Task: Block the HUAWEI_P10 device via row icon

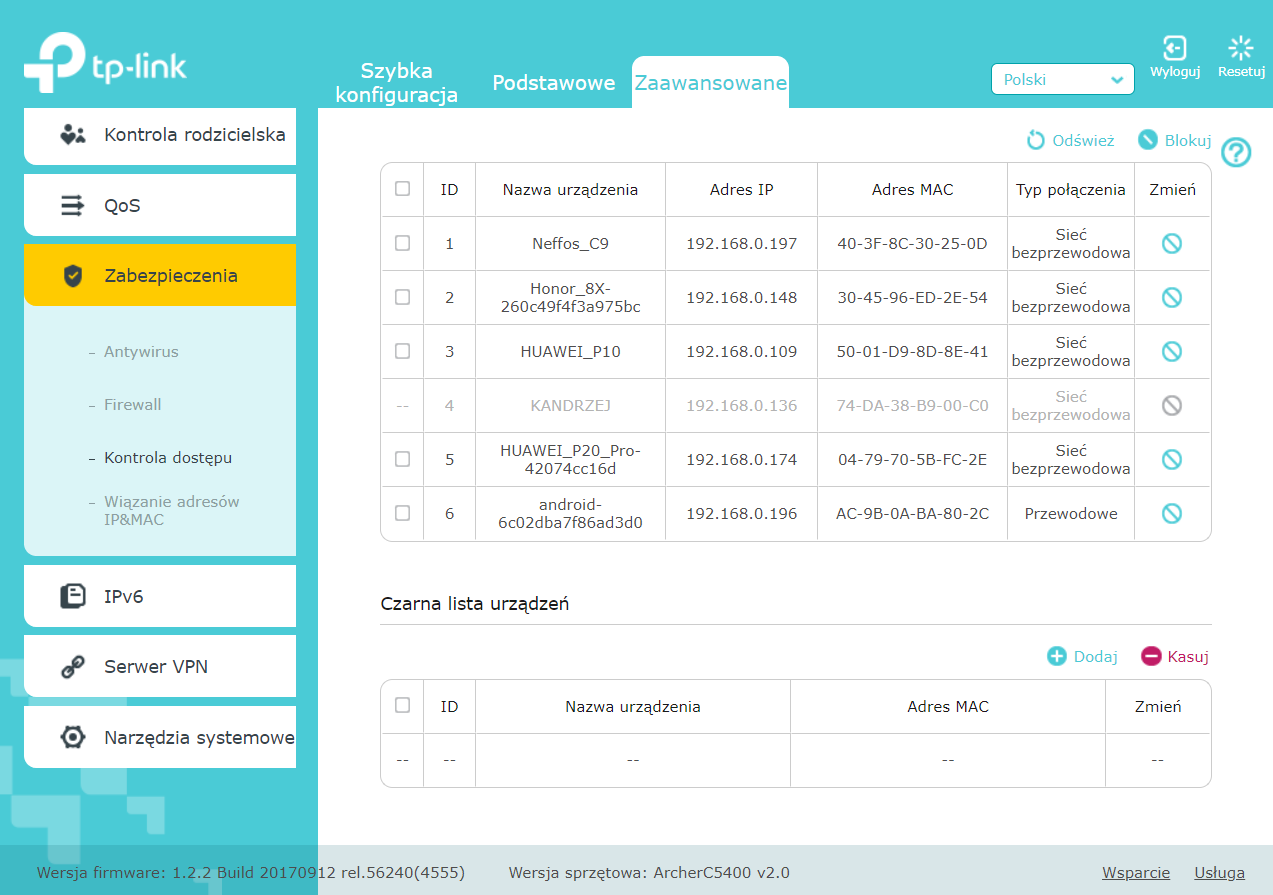Action: pyautogui.click(x=1171, y=351)
